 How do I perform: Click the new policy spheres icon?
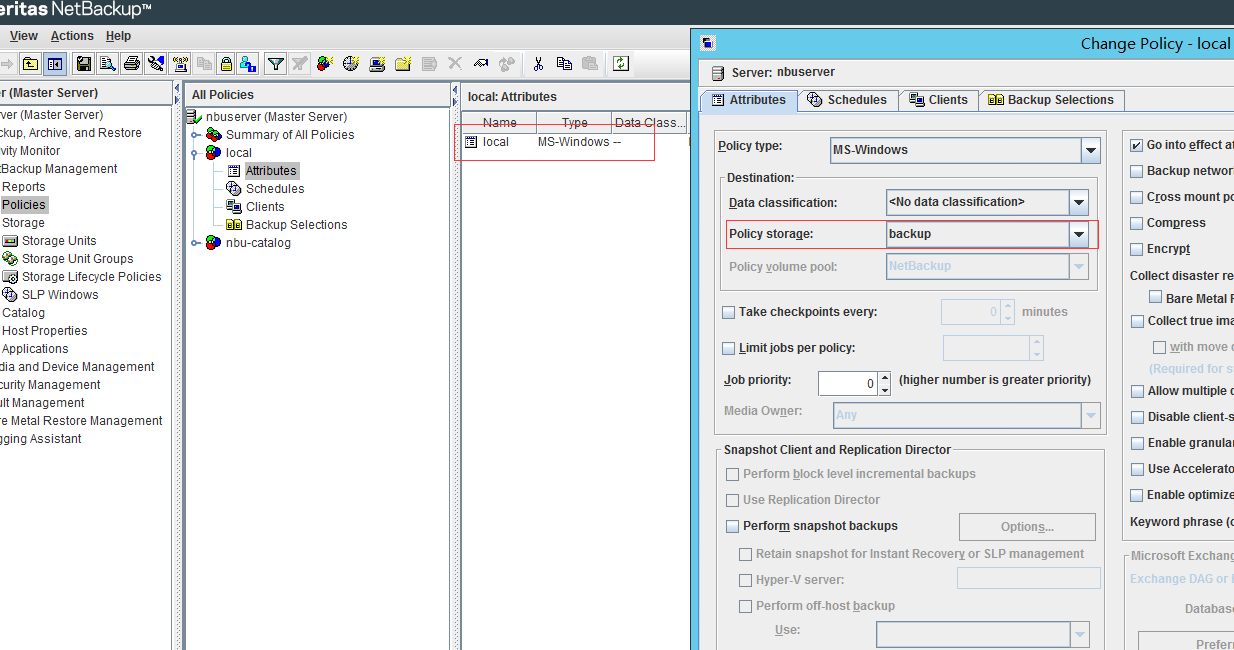(x=325, y=64)
